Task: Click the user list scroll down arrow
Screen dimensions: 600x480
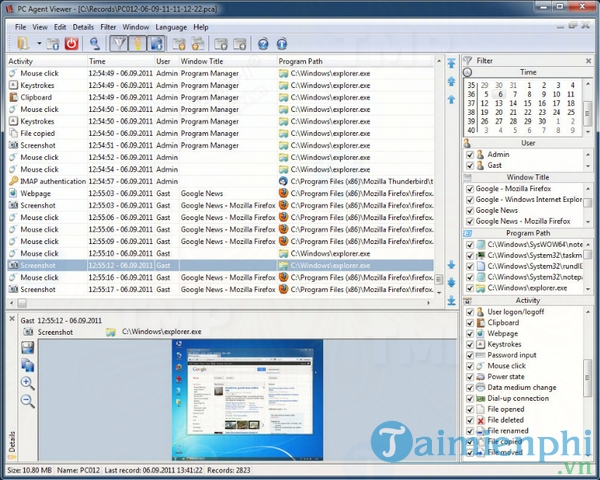Action: (588, 166)
